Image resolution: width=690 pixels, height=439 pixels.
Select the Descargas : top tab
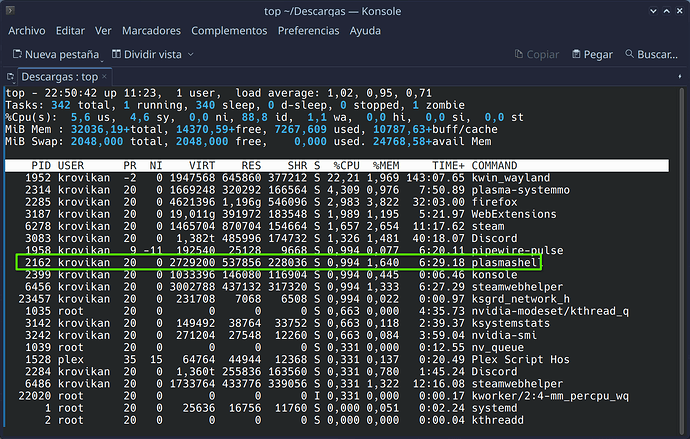(60, 76)
